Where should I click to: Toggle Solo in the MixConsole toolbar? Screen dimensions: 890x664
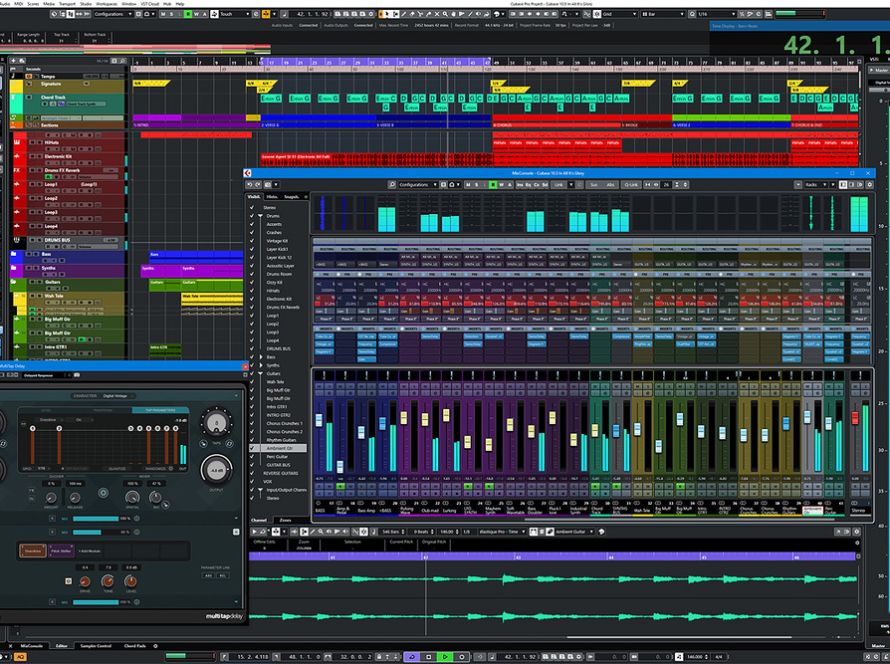click(x=476, y=184)
